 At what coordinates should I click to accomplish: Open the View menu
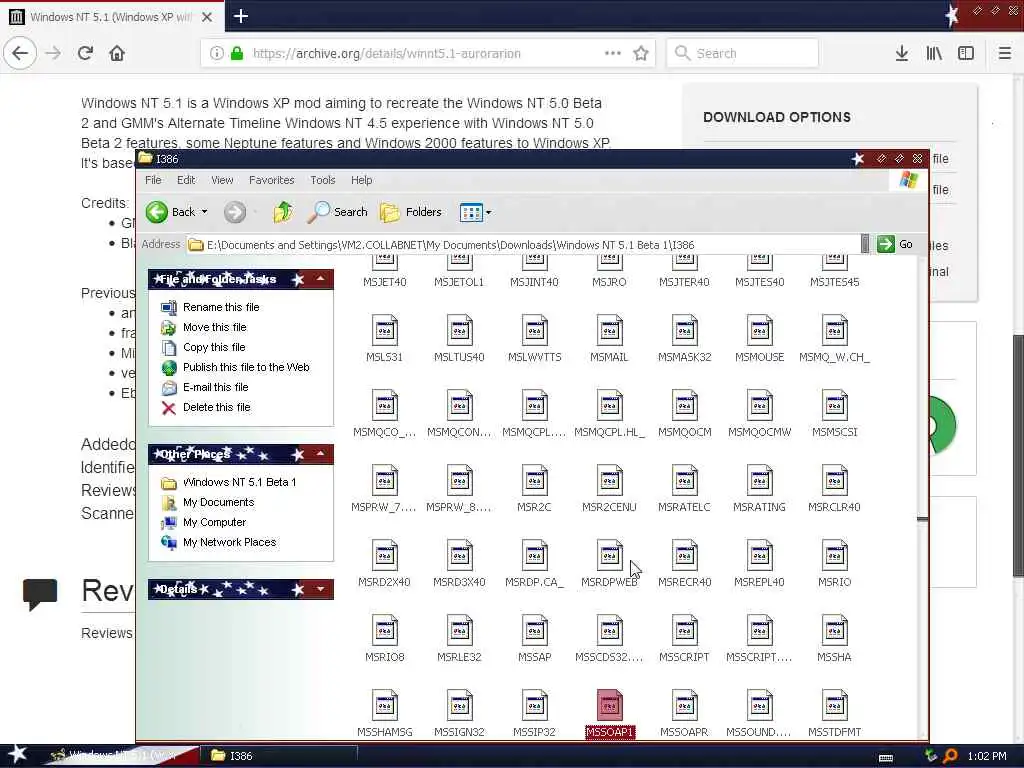click(x=222, y=180)
